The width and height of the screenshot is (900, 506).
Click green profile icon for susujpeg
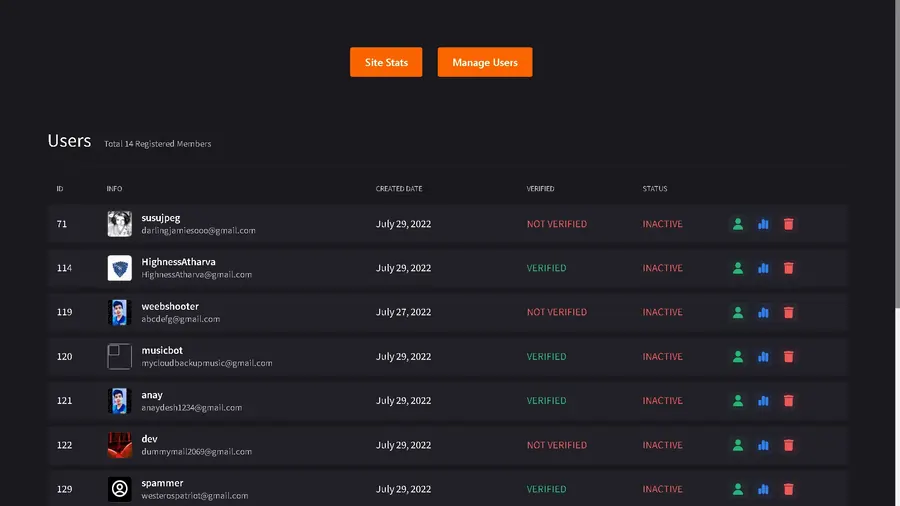738,224
